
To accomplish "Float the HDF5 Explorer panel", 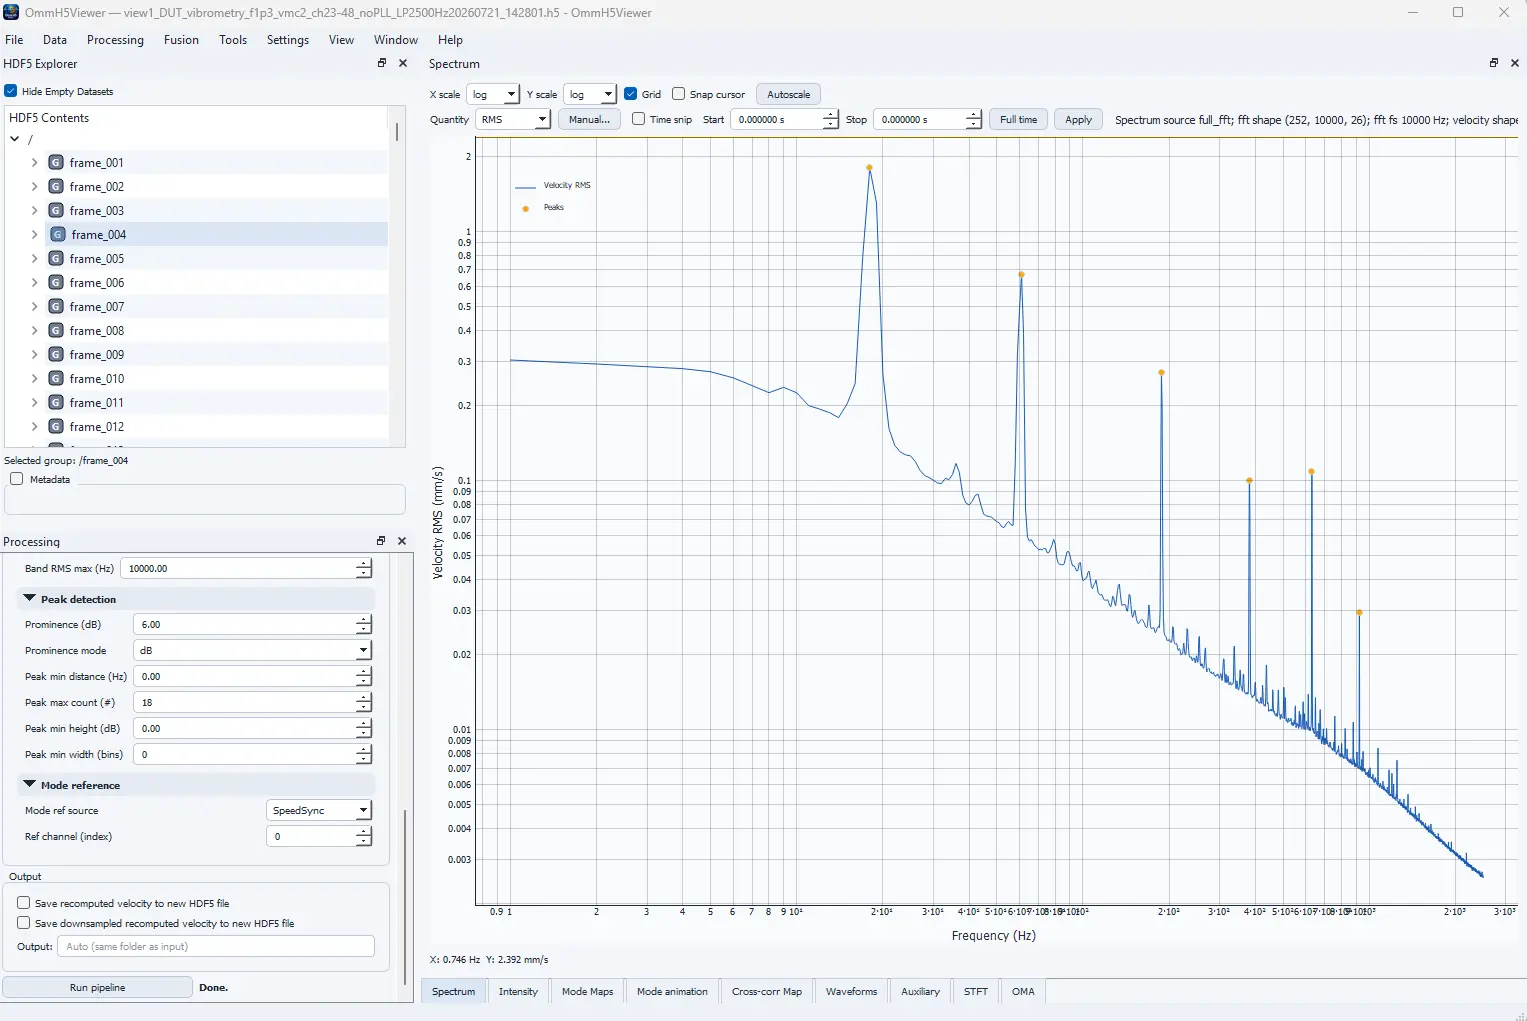I will coord(382,63).
